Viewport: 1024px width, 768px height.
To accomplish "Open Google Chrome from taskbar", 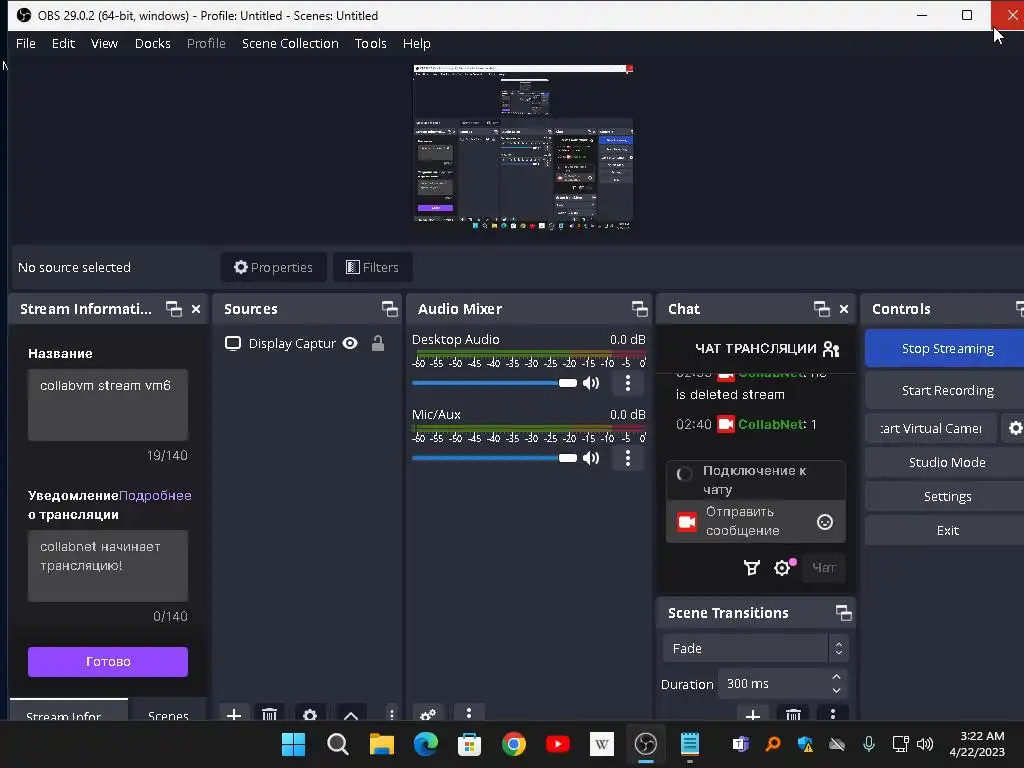I will 513,744.
